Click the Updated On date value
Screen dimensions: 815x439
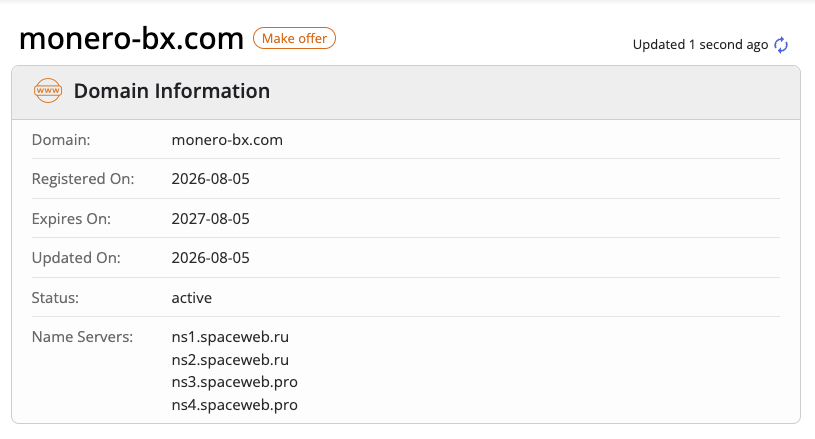click(x=211, y=258)
